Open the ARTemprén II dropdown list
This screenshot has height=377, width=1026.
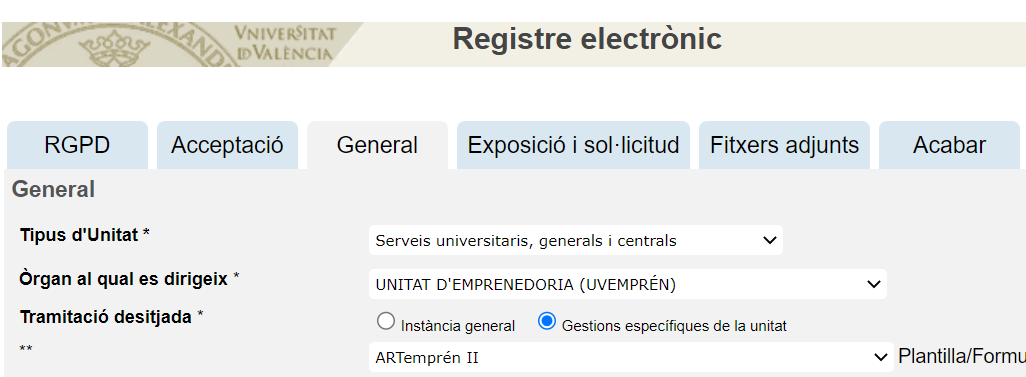click(631, 357)
